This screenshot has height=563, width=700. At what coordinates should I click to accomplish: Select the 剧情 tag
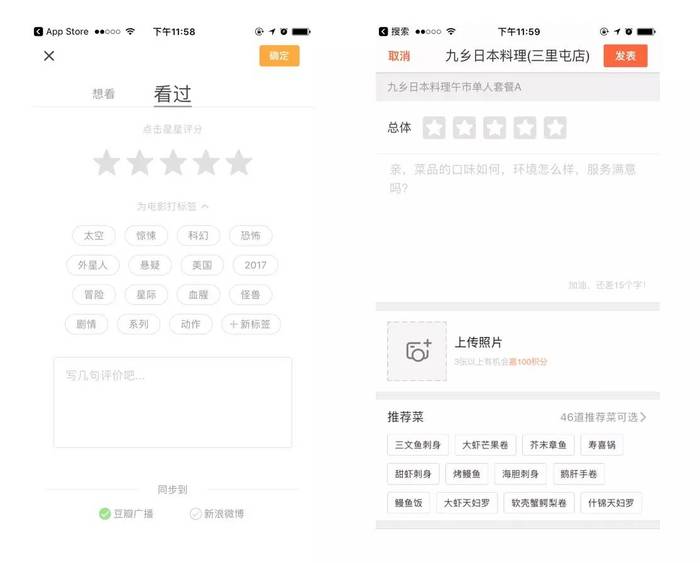[86, 324]
